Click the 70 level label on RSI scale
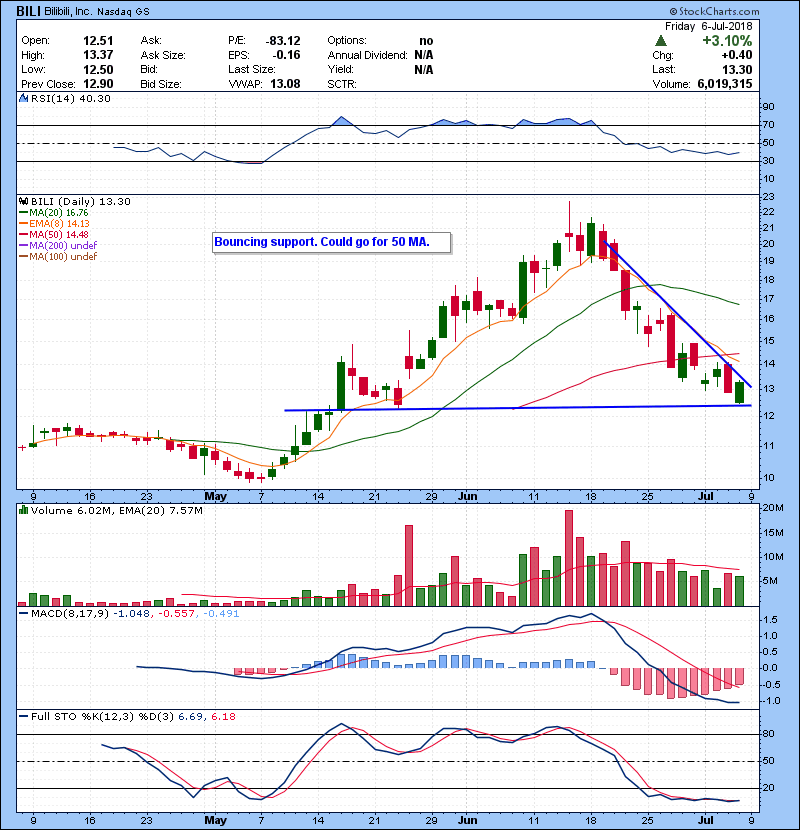Viewport: 800px width, 830px height. pyautogui.click(x=768, y=125)
